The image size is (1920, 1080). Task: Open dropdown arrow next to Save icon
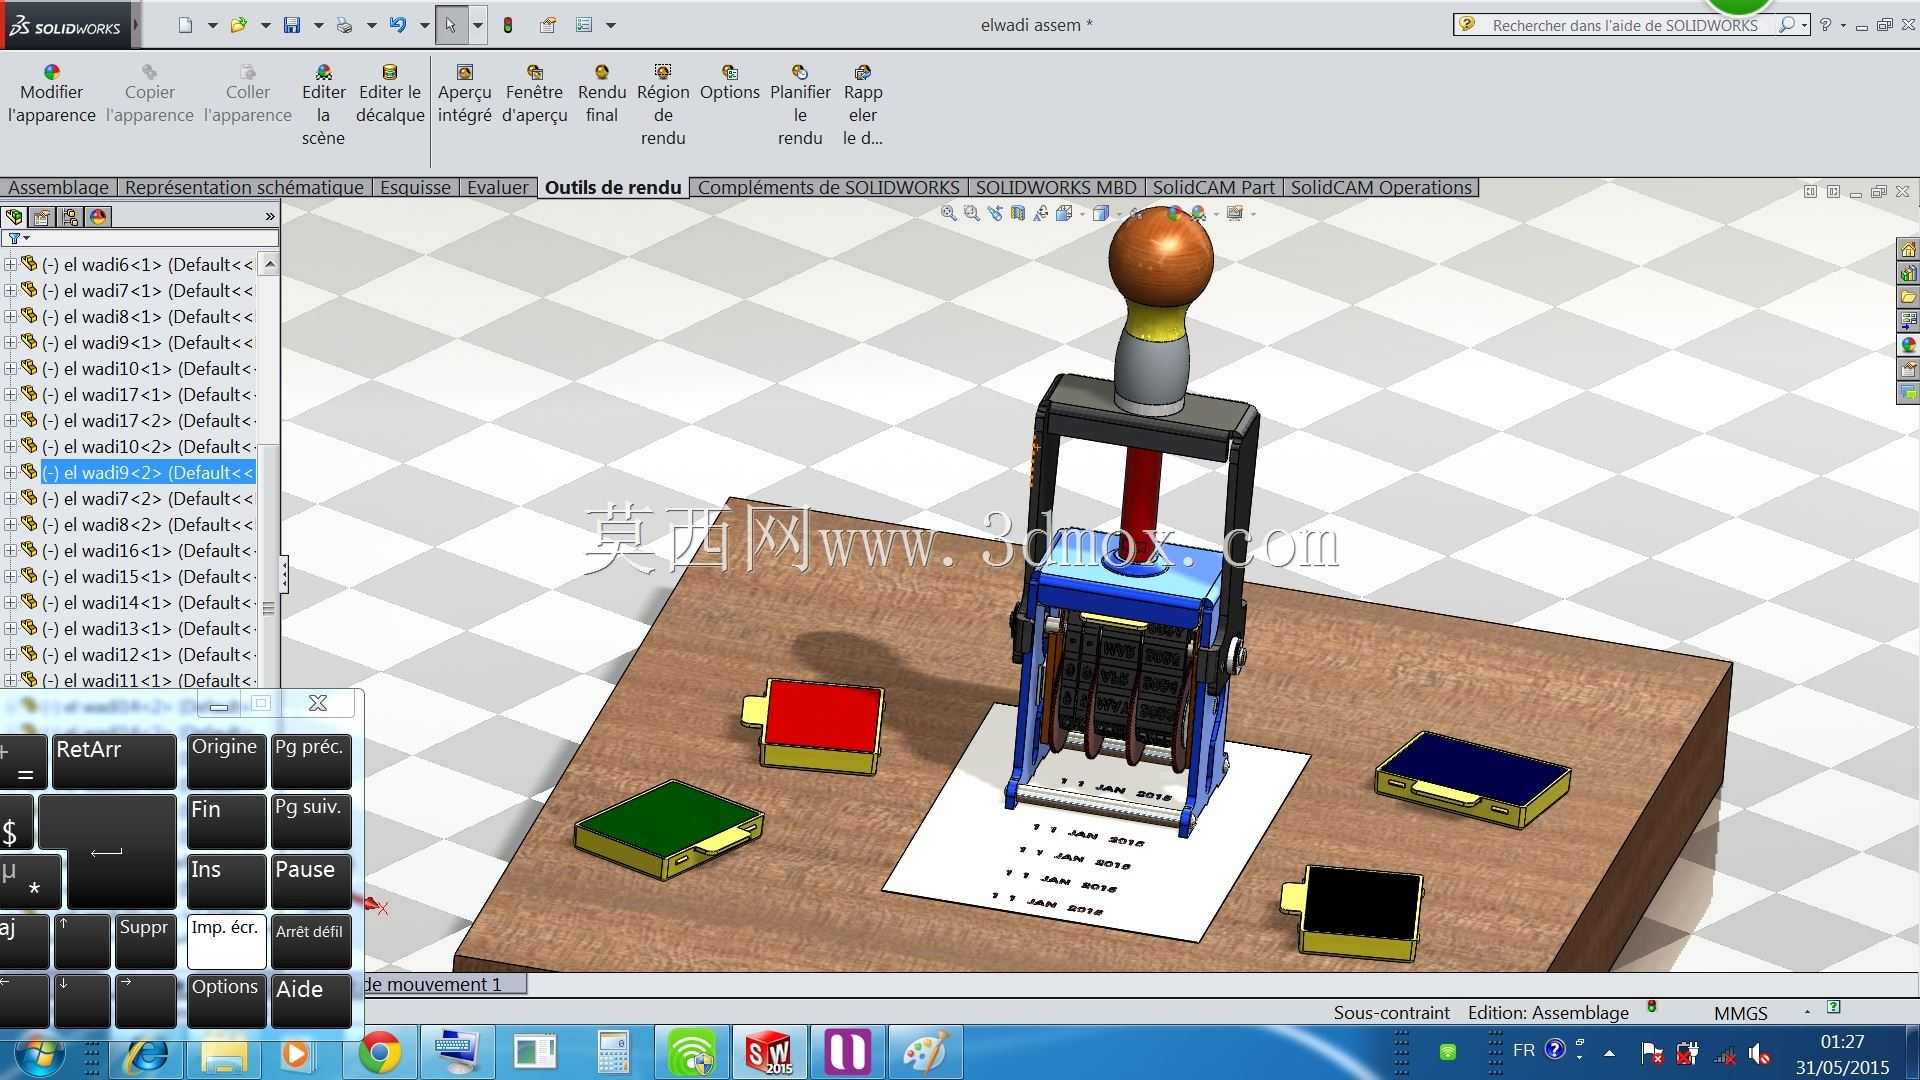tap(319, 25)
